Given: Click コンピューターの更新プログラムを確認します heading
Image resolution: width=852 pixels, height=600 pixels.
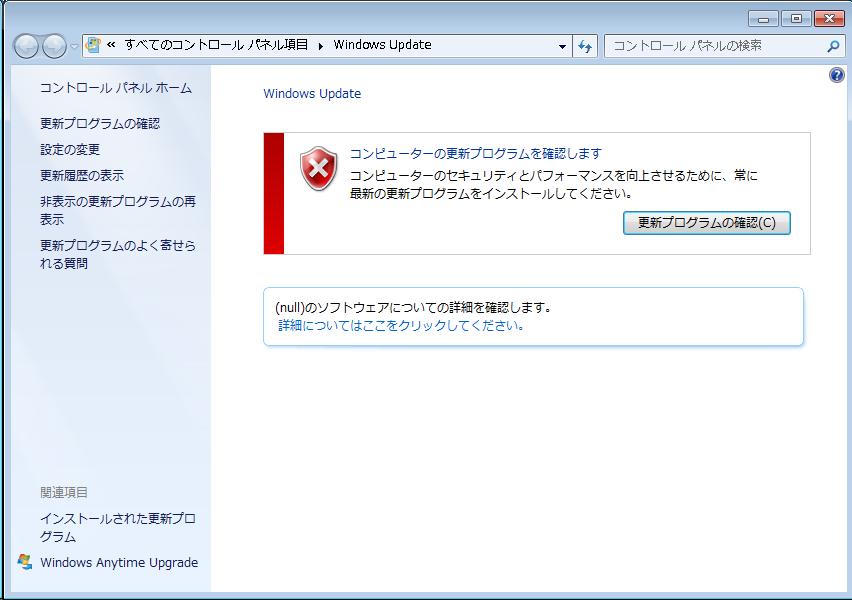Looking at the screenshot, I should tap(475, 154).
